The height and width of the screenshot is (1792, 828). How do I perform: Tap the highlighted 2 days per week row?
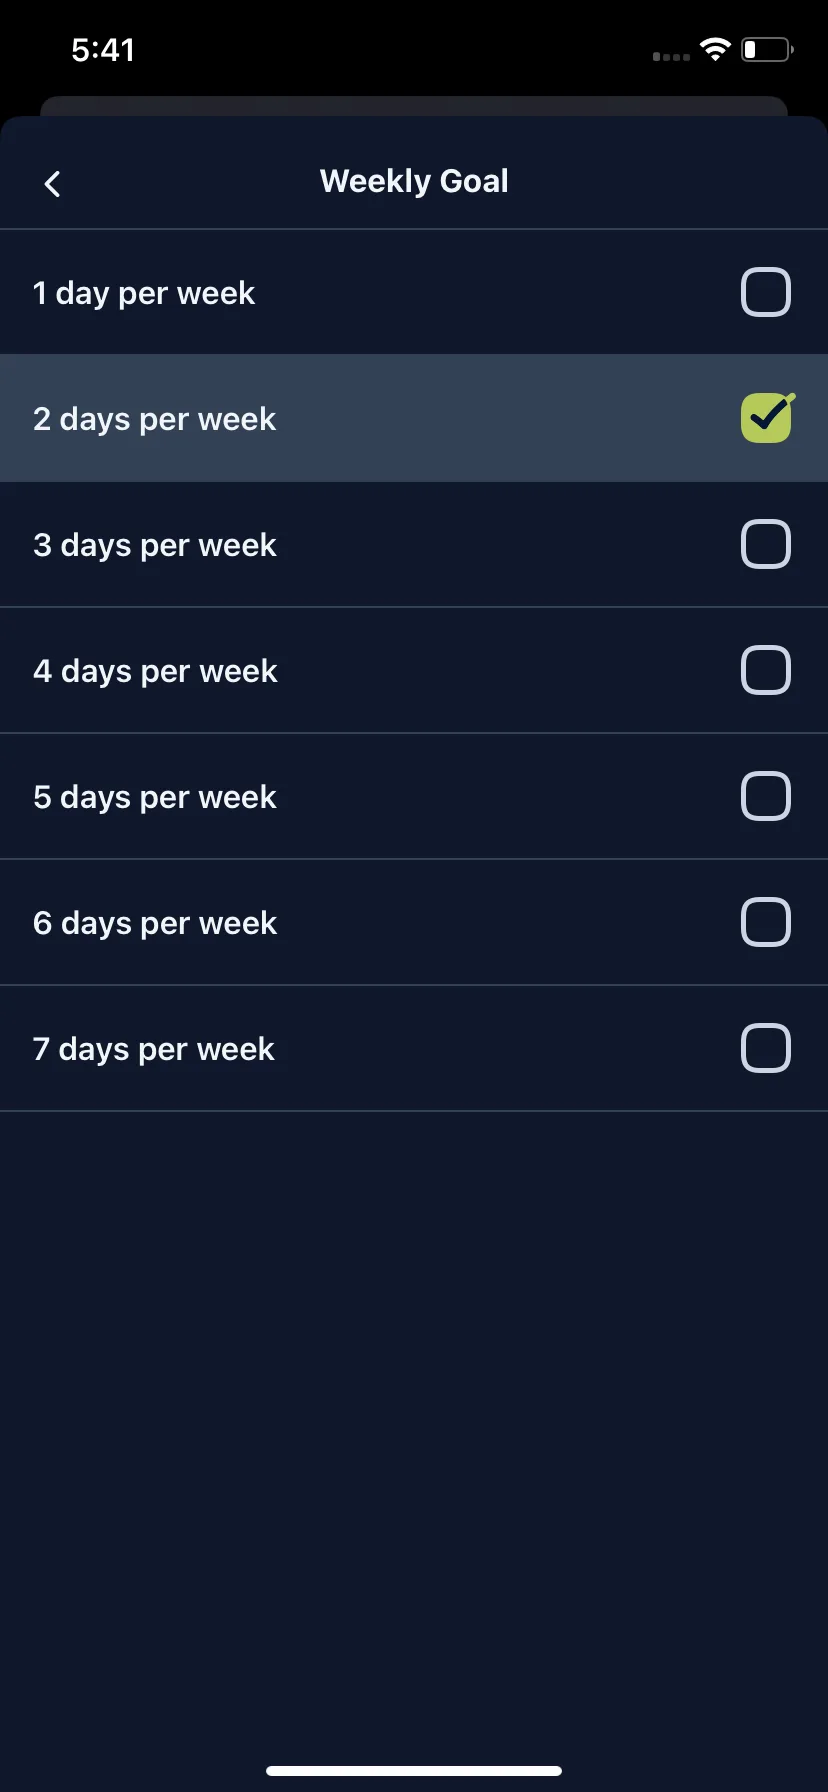click(414, 418)
